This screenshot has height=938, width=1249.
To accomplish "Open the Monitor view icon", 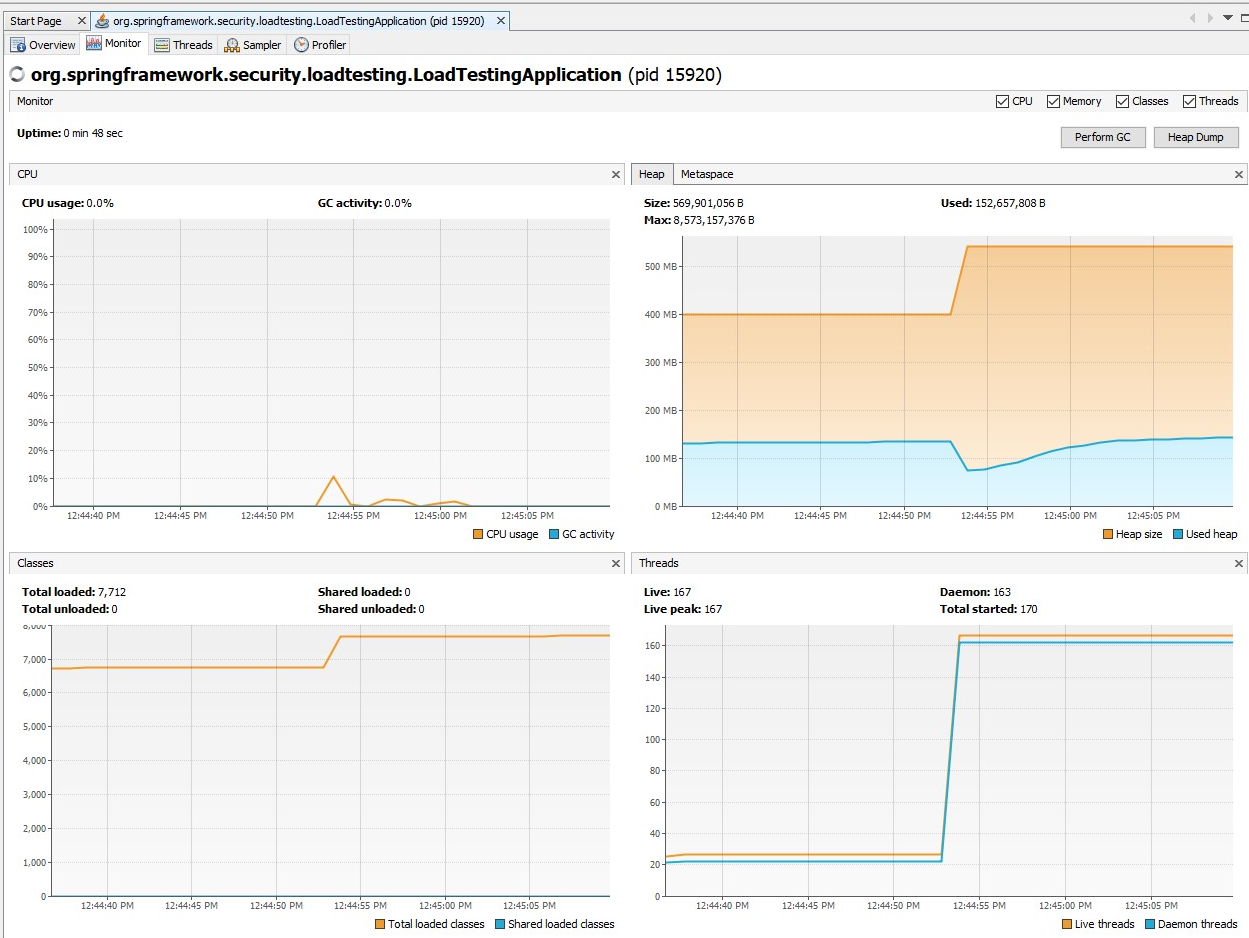I will click(92, 43).
